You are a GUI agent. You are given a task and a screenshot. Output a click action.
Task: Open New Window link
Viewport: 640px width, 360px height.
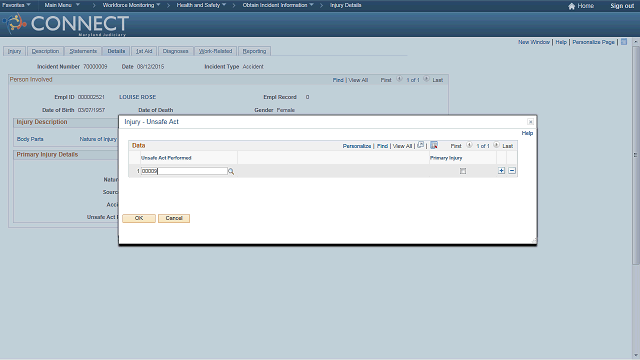click(534, 42)
